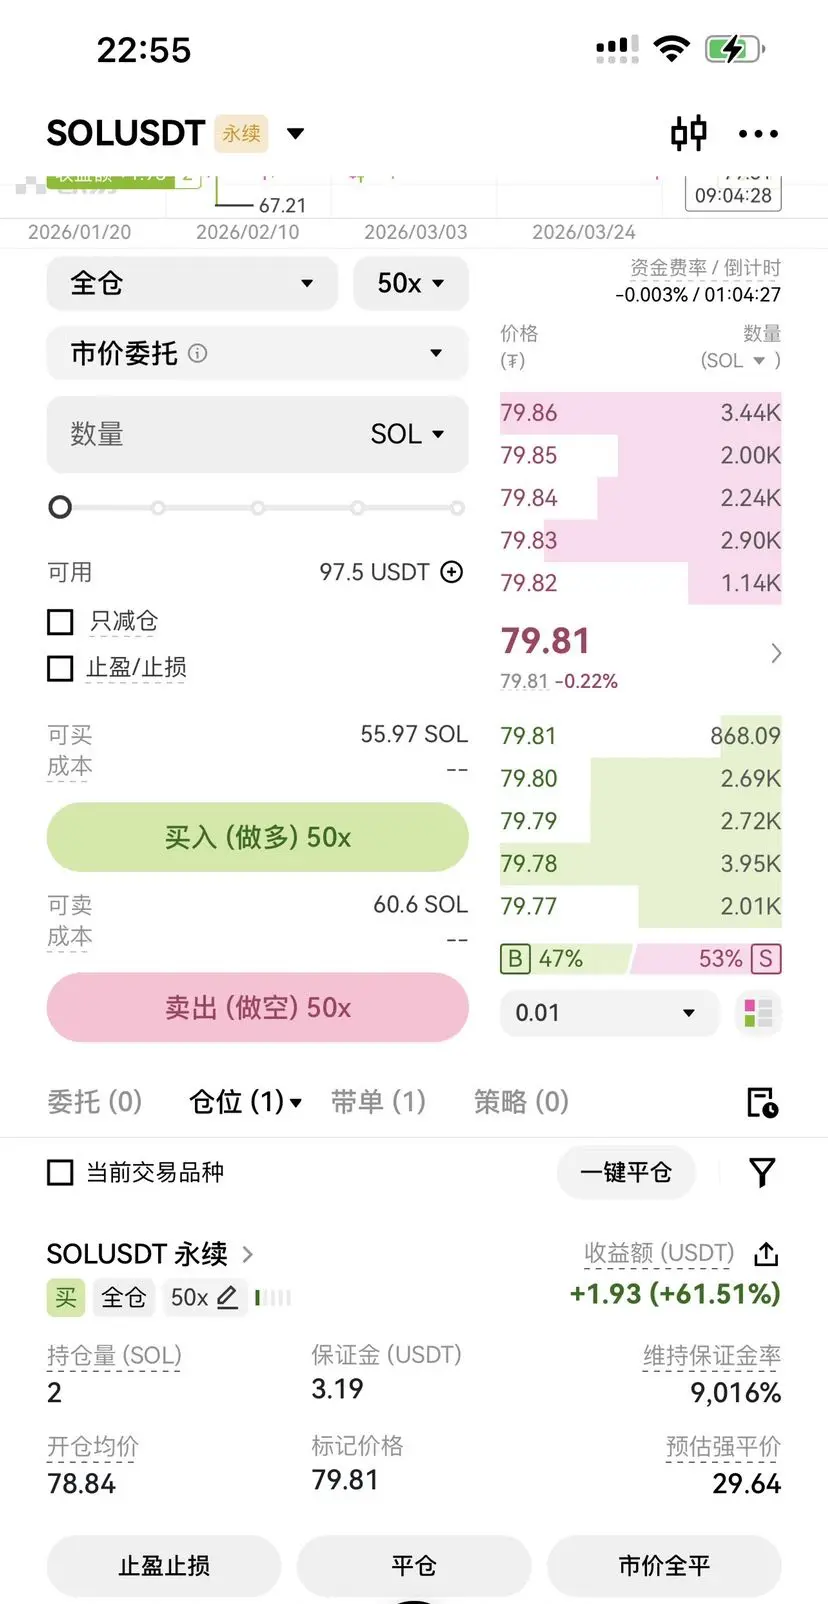
Task: Open the 0.01 price precision dropdown
Action: [609, 1013]
